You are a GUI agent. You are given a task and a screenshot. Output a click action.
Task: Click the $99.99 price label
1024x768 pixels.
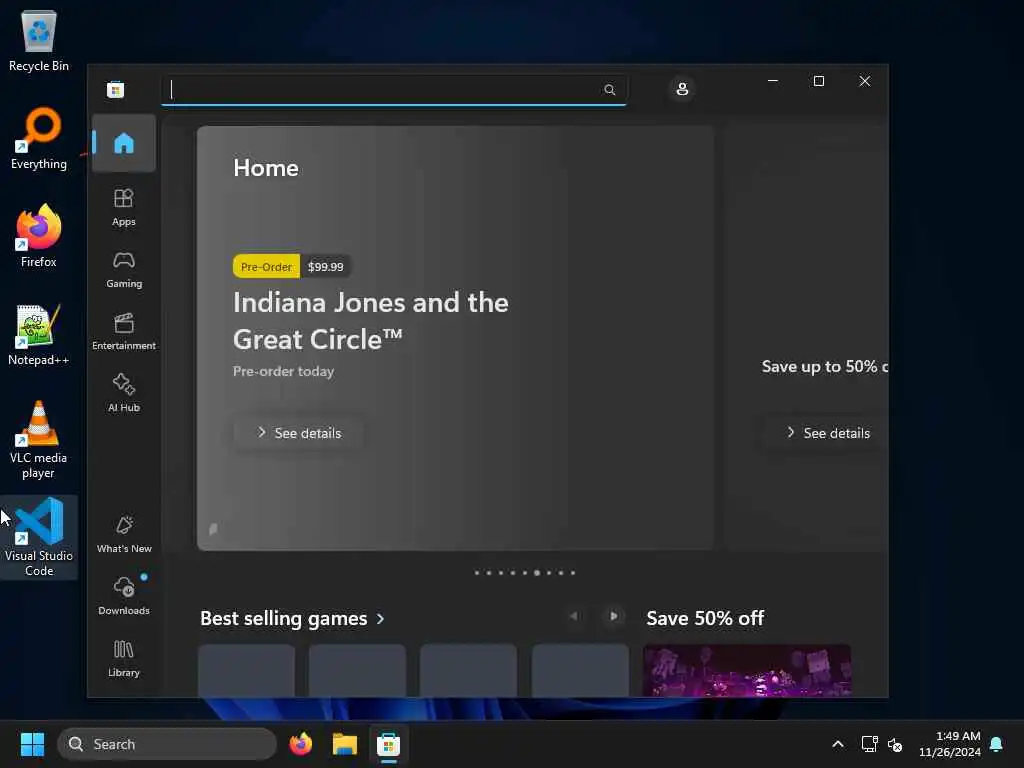click(325, 266)
